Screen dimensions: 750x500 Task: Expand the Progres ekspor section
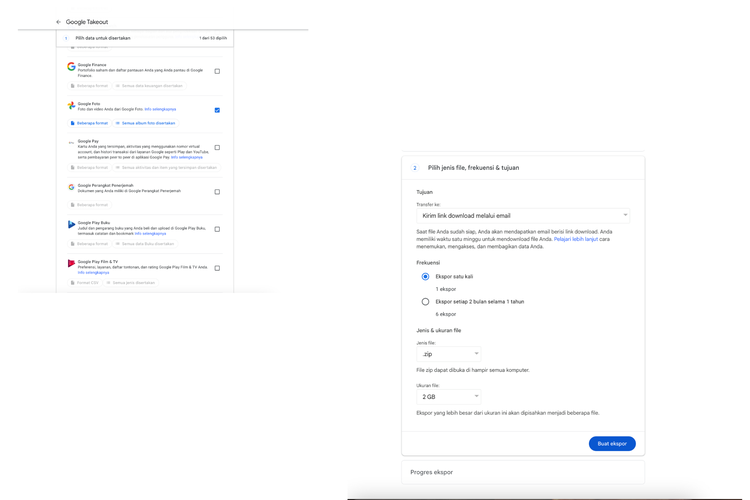point(523,472)
